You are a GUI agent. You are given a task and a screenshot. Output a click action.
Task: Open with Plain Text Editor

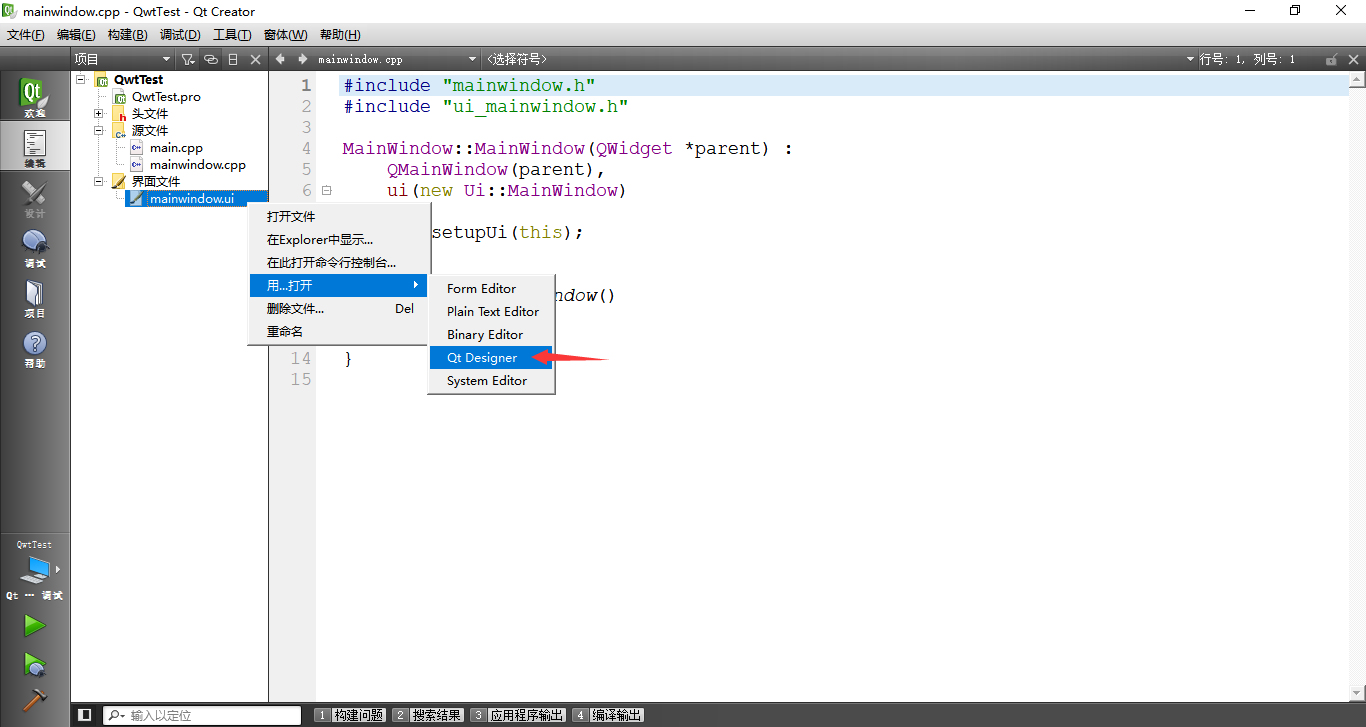[491, 311]
